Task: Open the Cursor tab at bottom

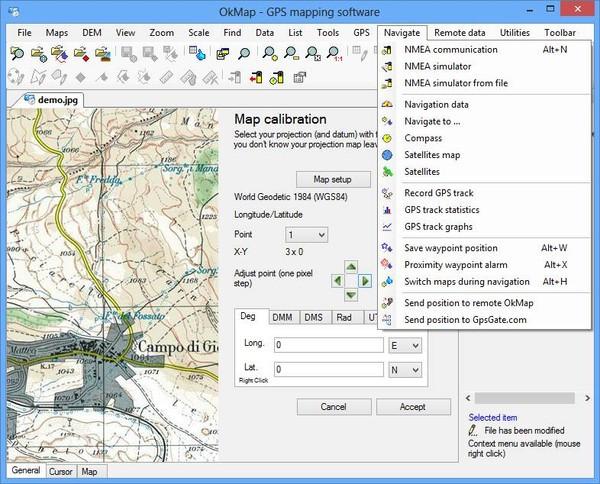Action: (60, 471)
